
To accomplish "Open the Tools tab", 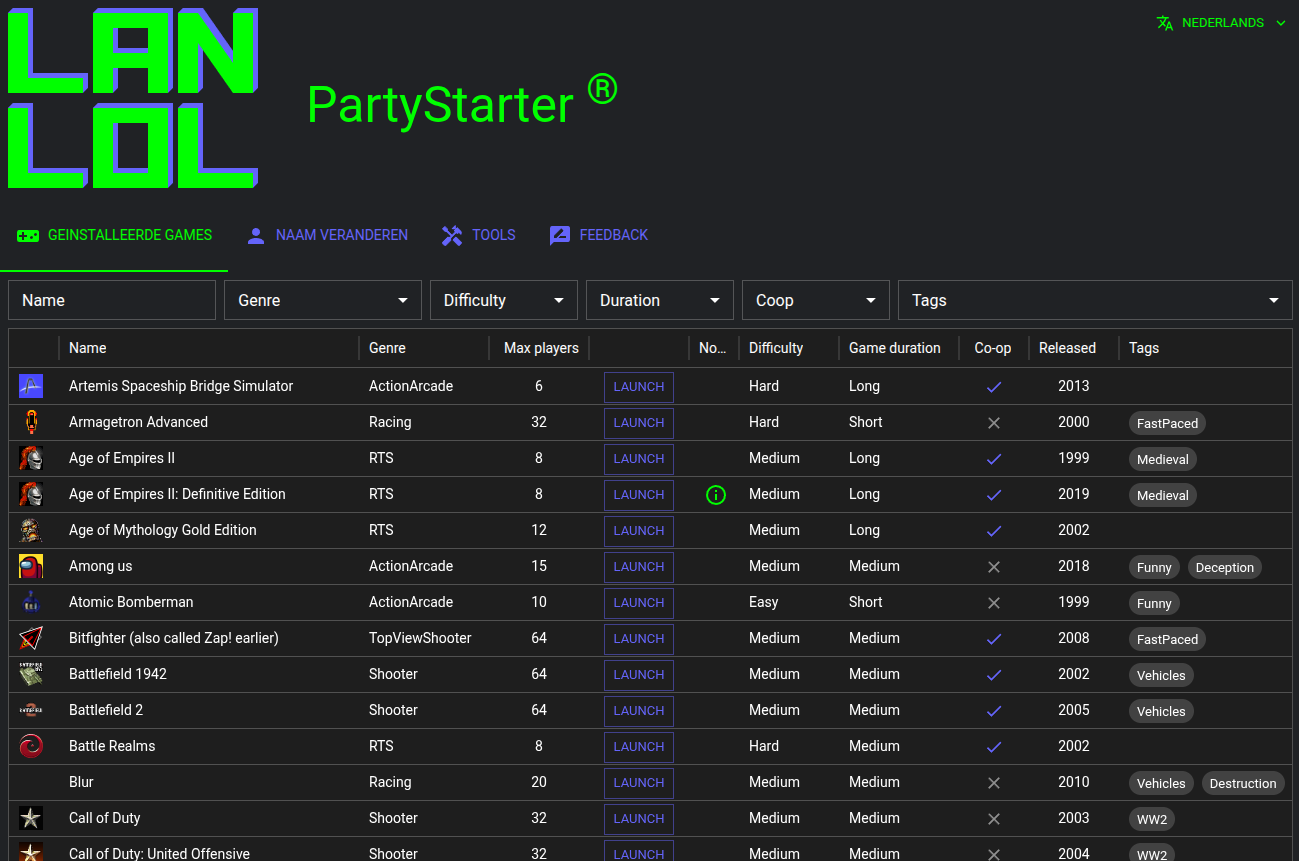I will [x=479, y=235].
